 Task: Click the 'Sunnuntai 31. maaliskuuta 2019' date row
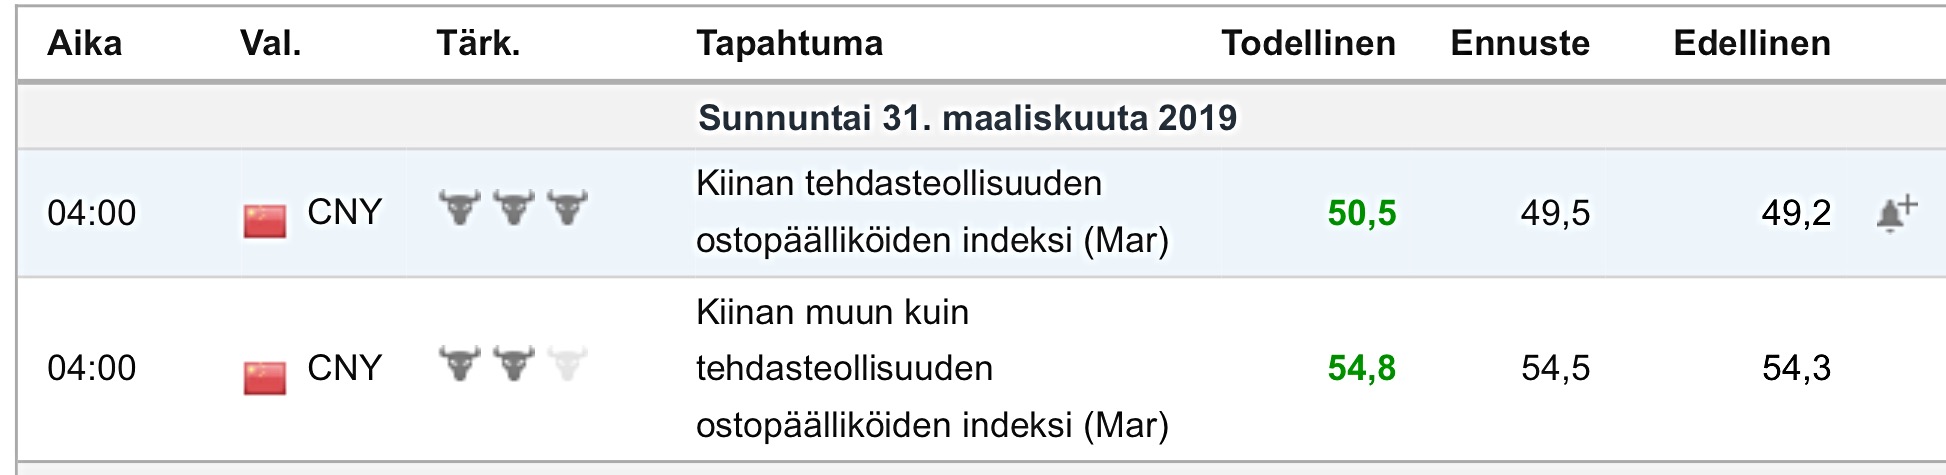(x=967, y=118)
